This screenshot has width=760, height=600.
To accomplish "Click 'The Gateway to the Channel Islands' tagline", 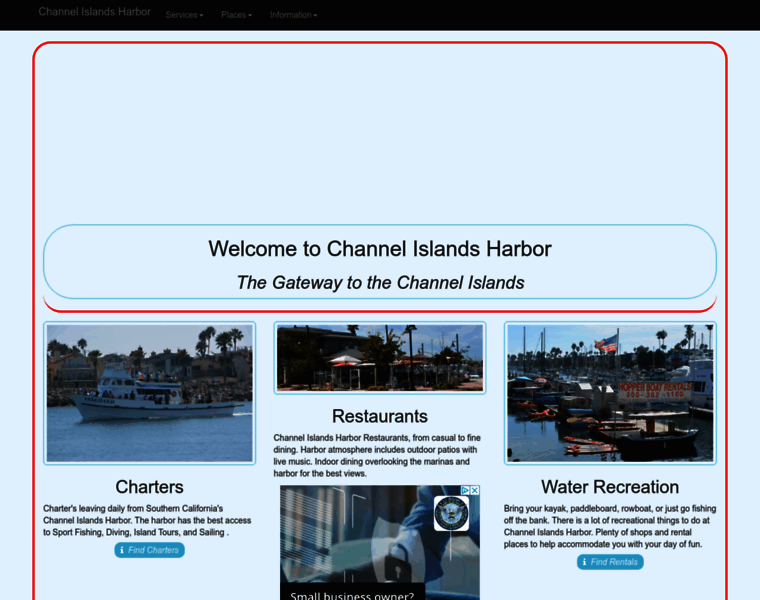I will point(380,283).
